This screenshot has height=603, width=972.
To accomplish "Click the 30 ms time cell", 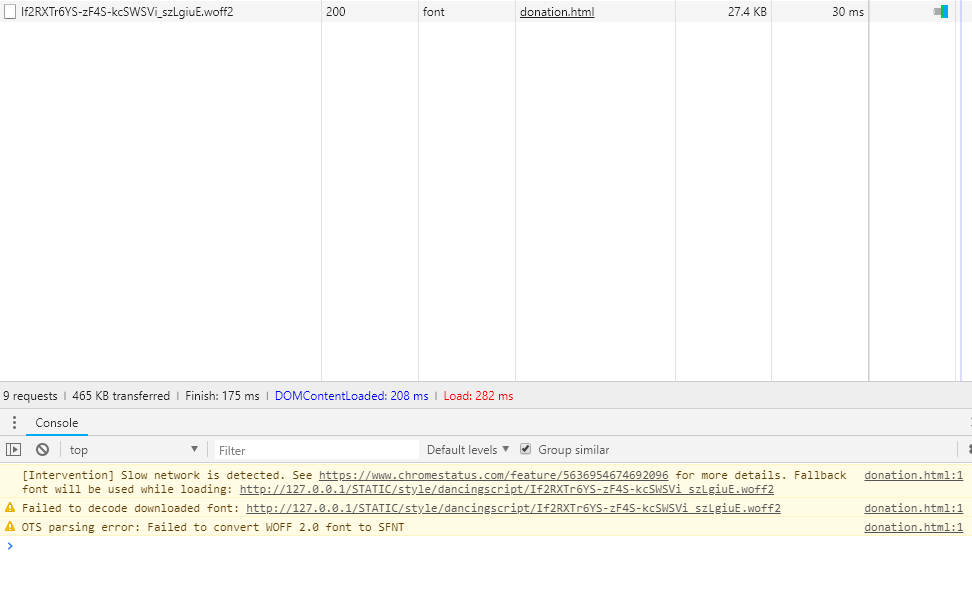I will [847, 12].
